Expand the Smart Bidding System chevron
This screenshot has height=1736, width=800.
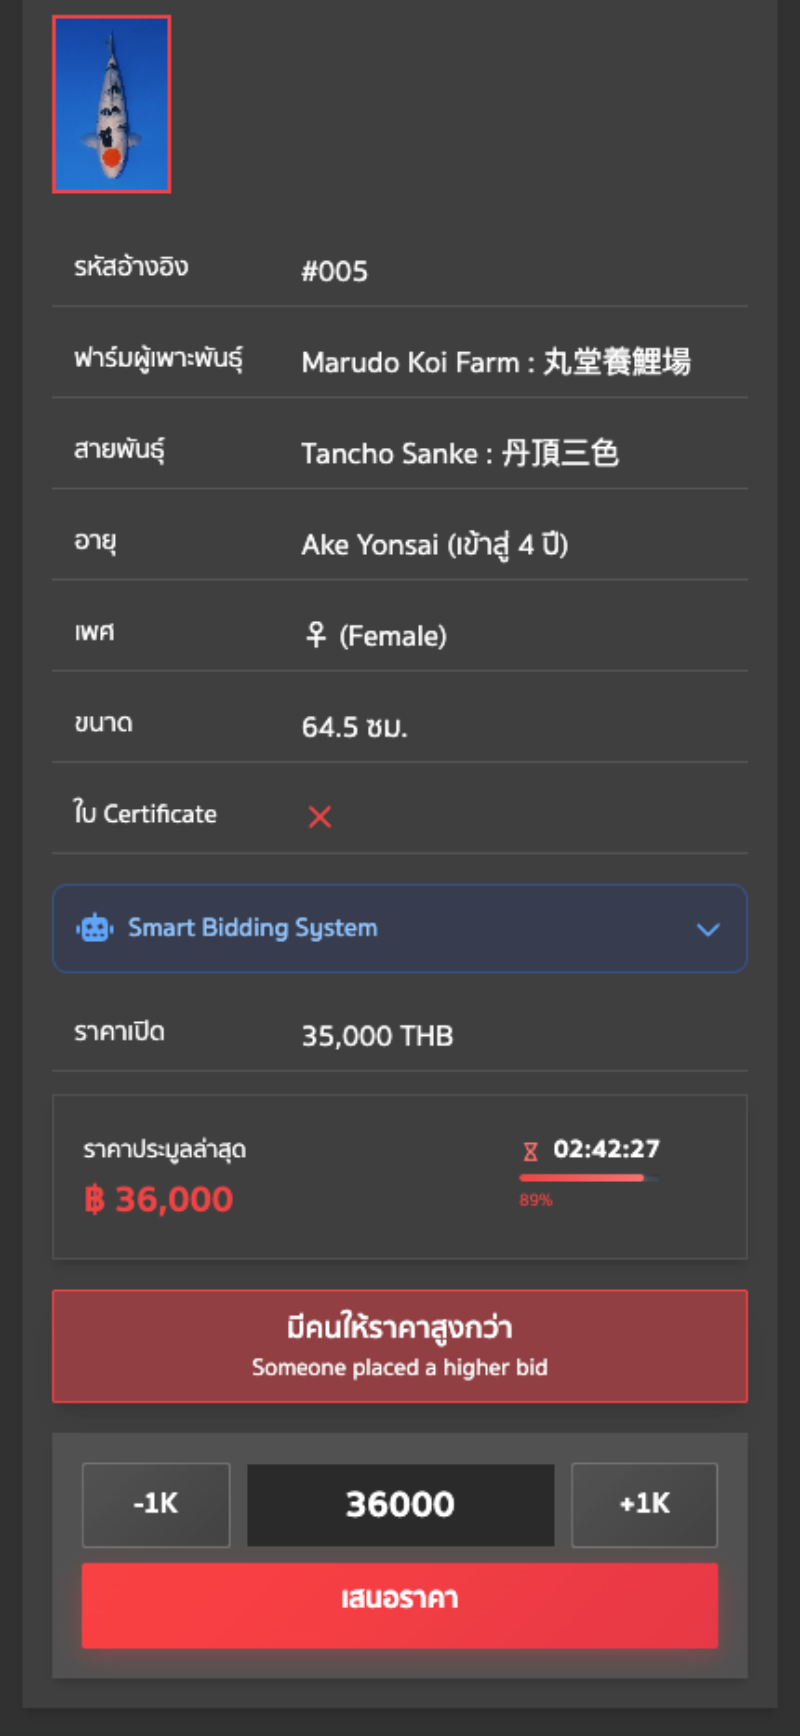[x=708, y=929]
